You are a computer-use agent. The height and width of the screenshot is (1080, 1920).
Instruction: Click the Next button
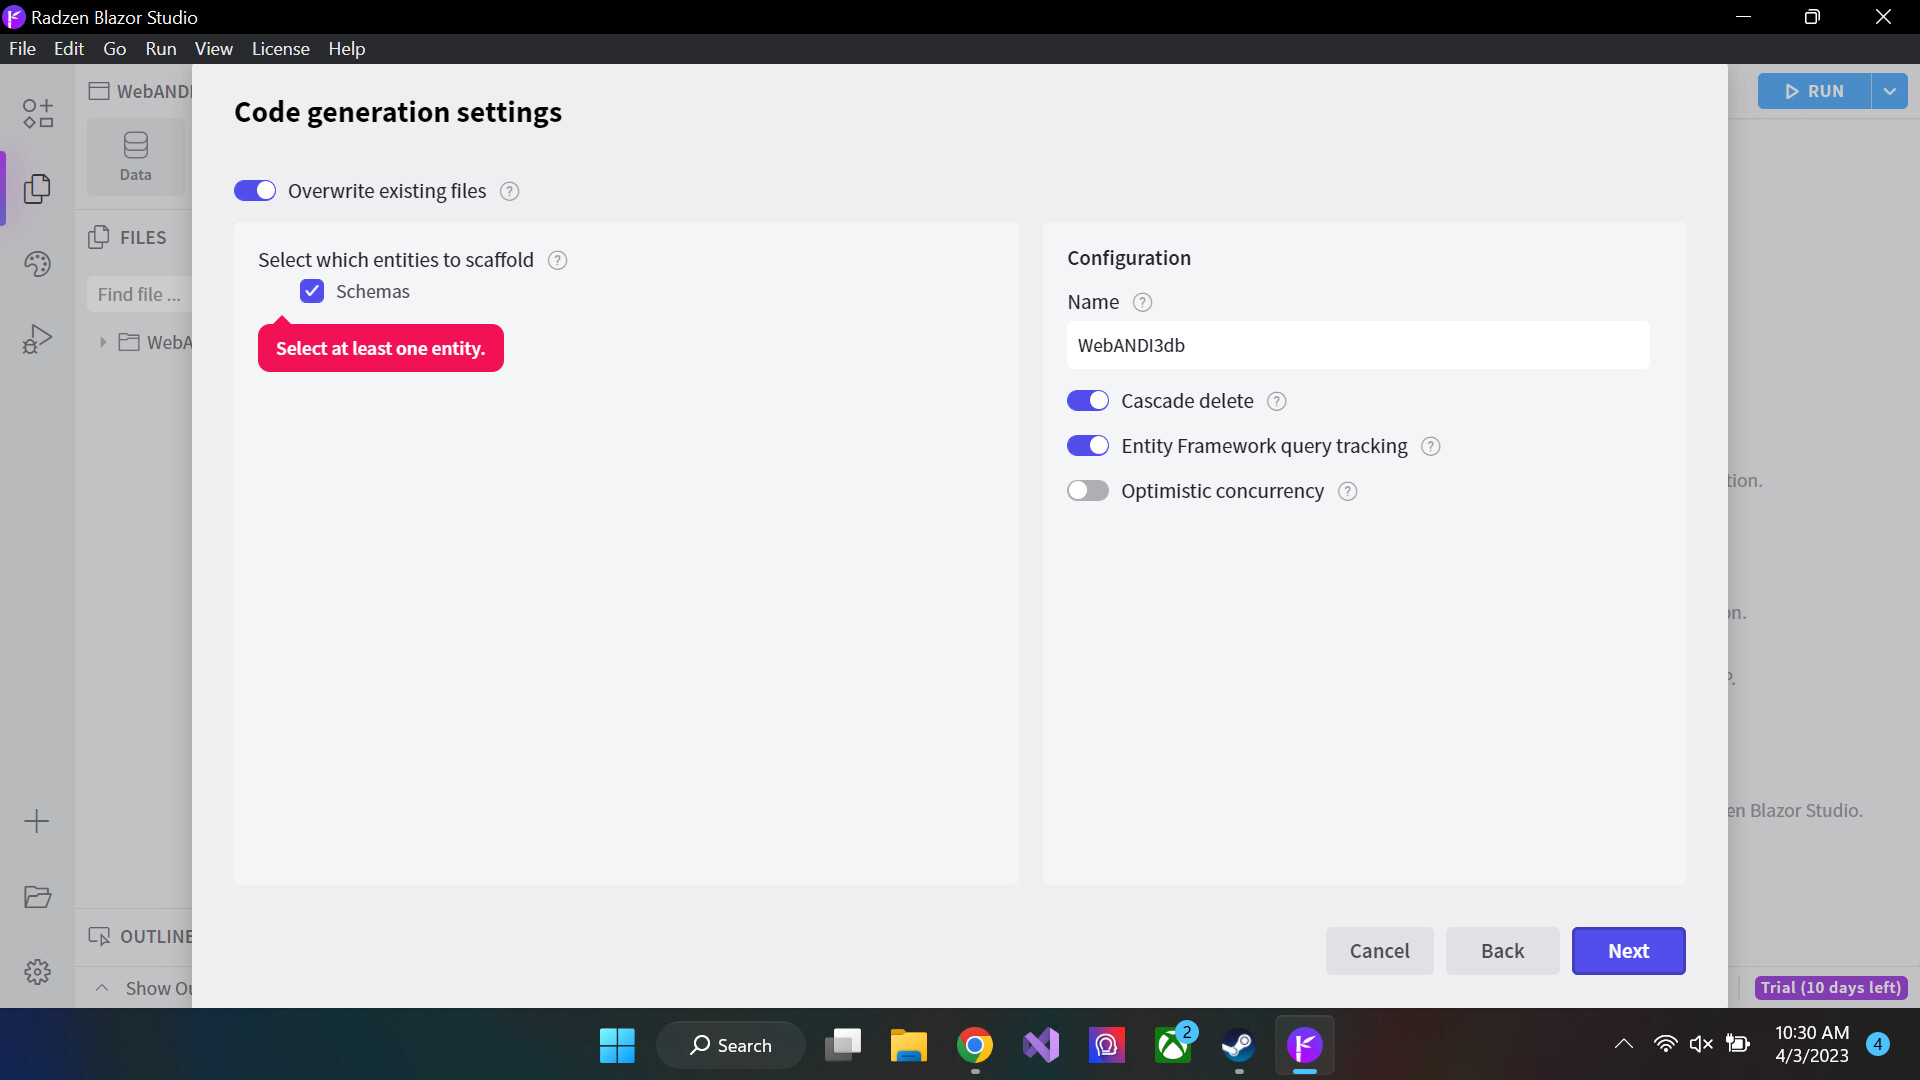1628,951
